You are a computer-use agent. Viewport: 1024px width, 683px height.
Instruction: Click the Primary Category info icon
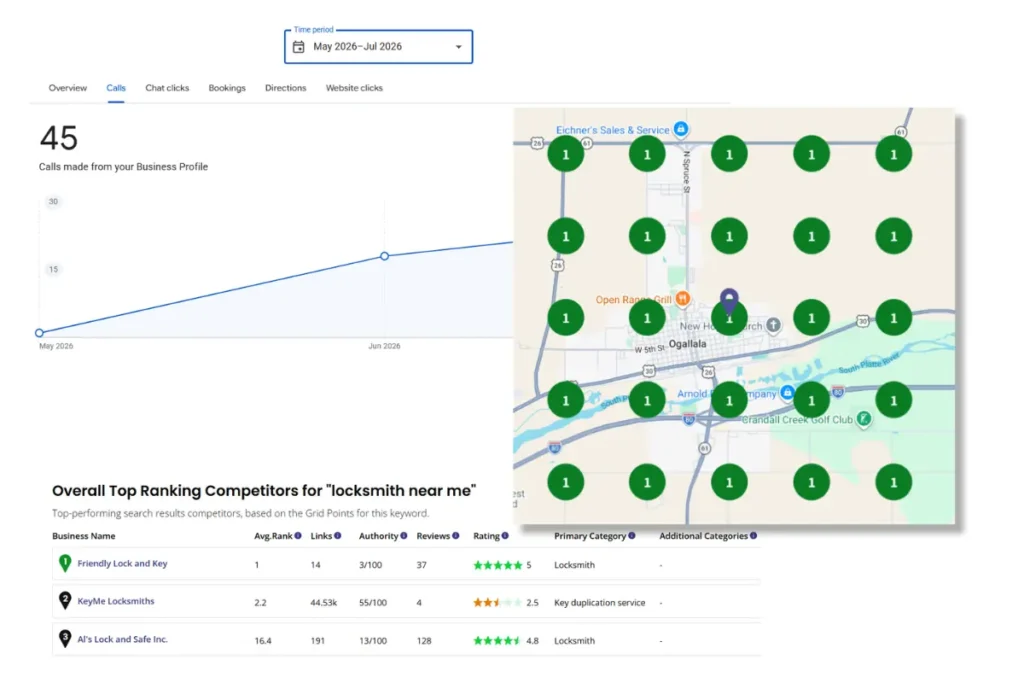click(x=632, y=535)
